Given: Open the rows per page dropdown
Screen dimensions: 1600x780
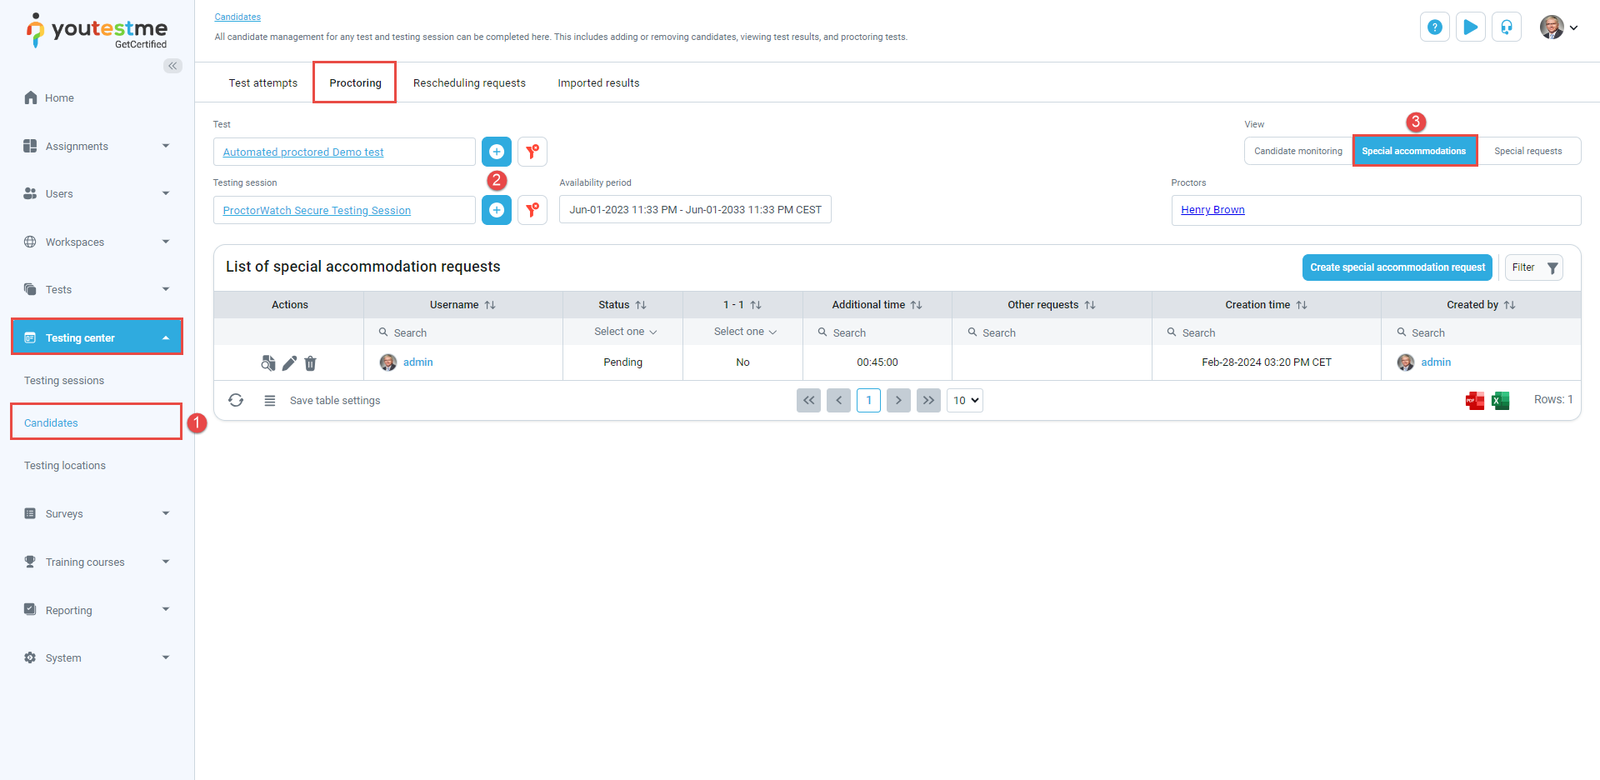Looking at the screenshot, I should pyautogui.click(x=965, y=400).
